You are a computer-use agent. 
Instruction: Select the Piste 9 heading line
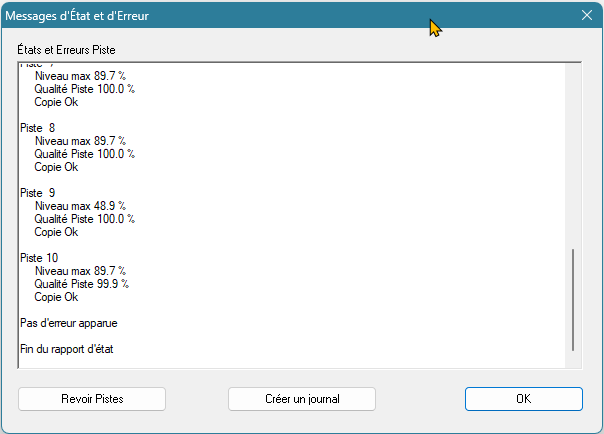38,193
